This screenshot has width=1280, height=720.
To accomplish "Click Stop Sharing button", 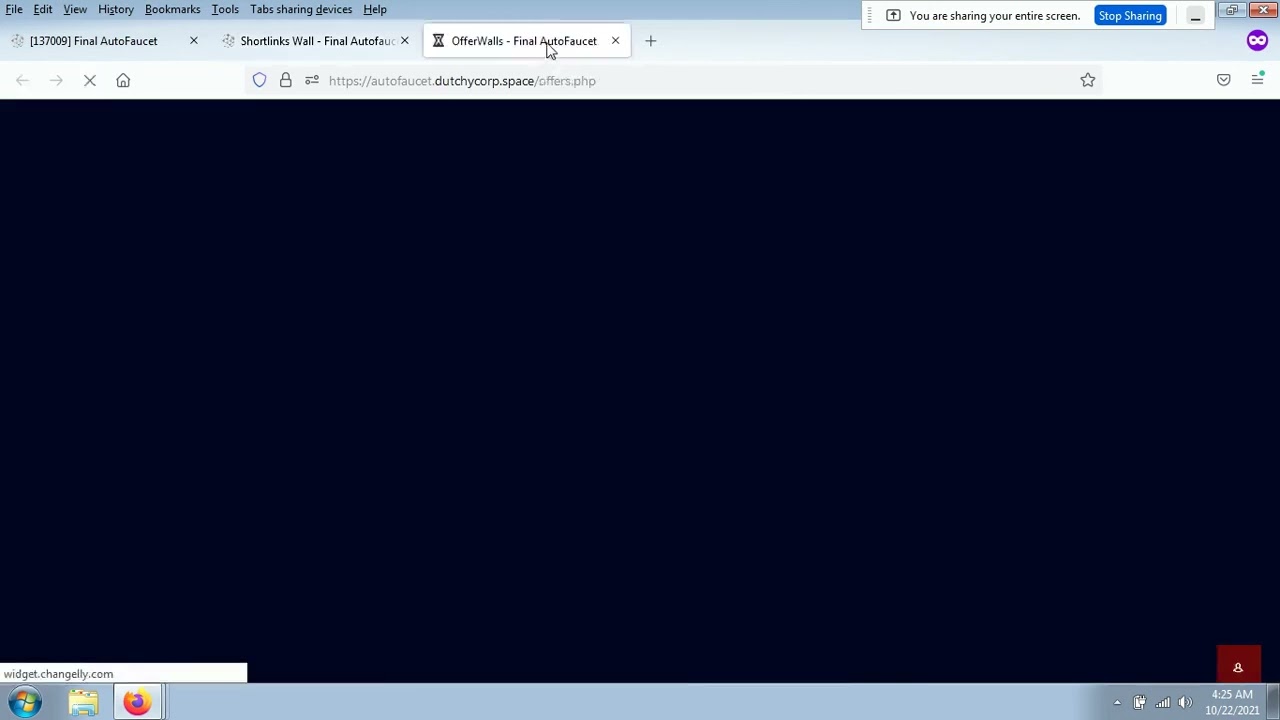I will (1130, 16).
